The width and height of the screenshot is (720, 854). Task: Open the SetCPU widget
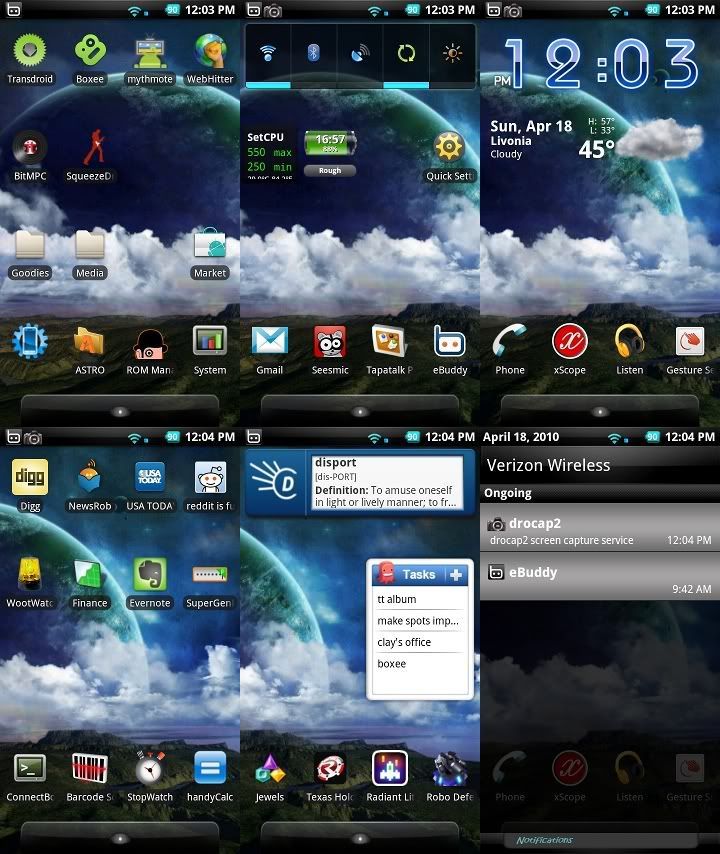(270, 155)
